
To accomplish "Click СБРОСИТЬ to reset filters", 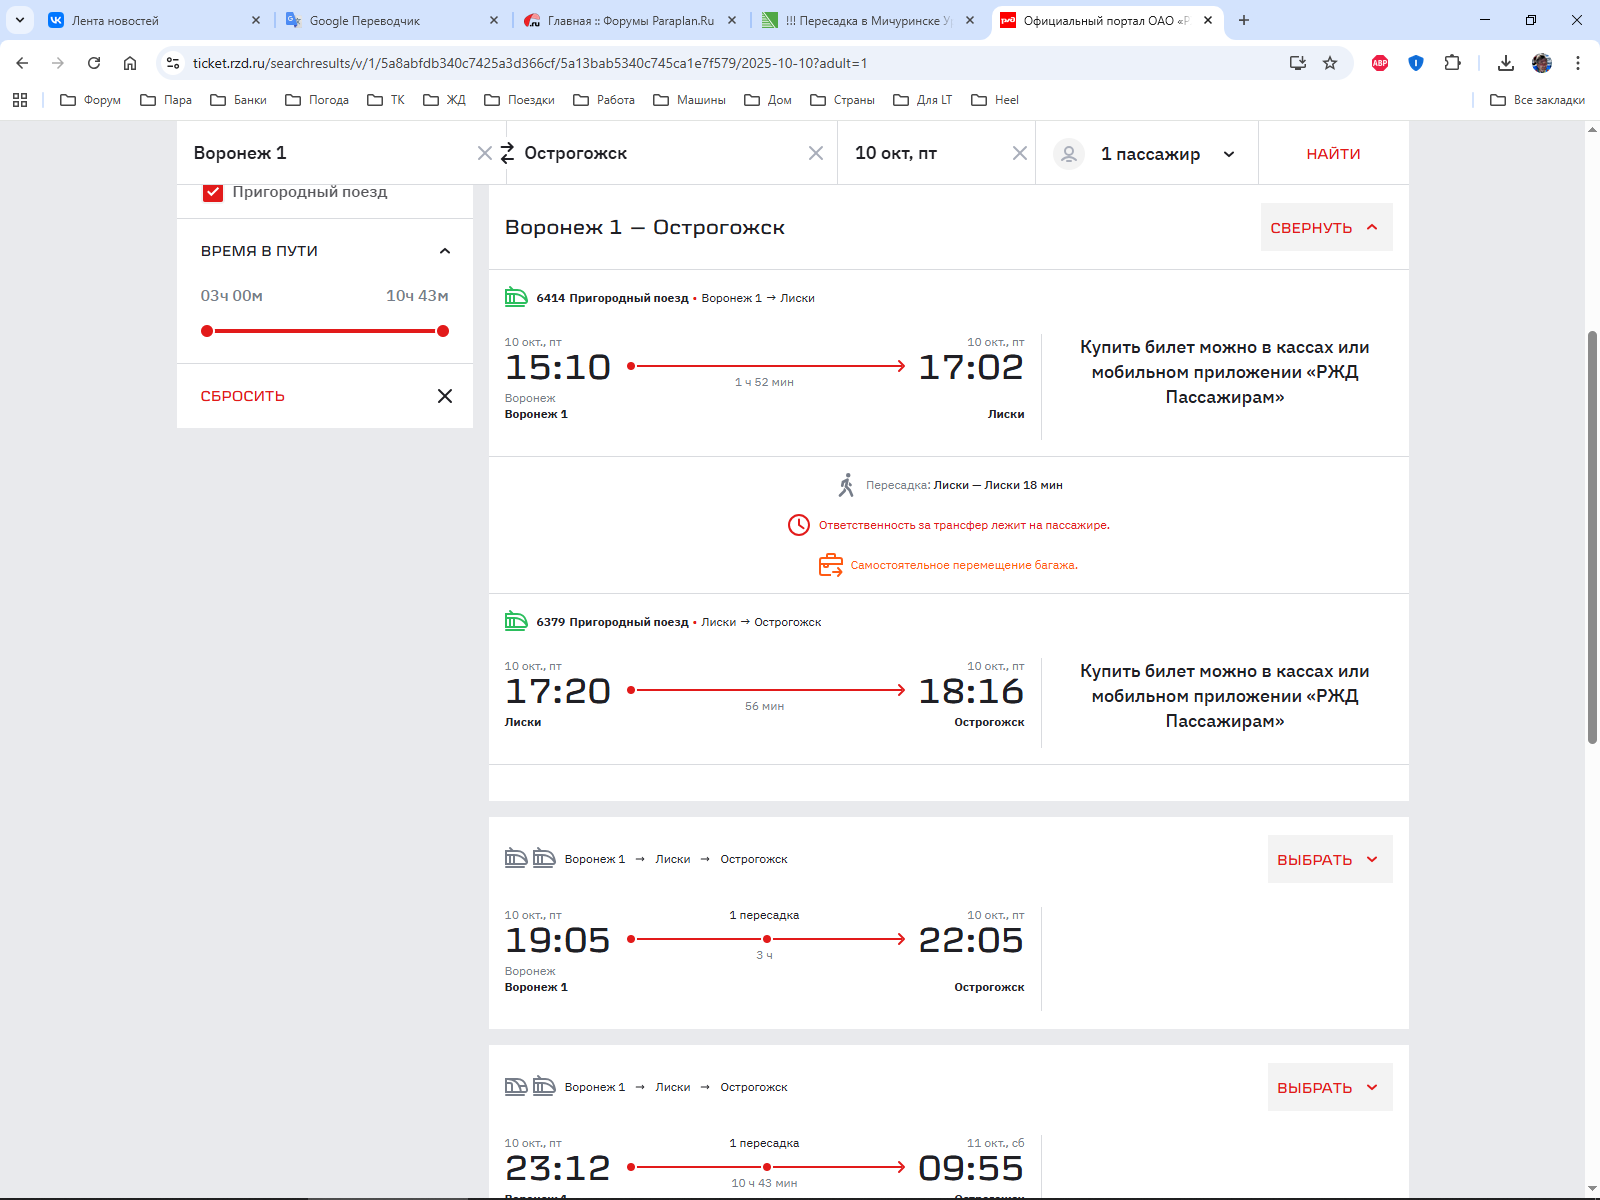I will pyautogui.click(x=243, y=396).
